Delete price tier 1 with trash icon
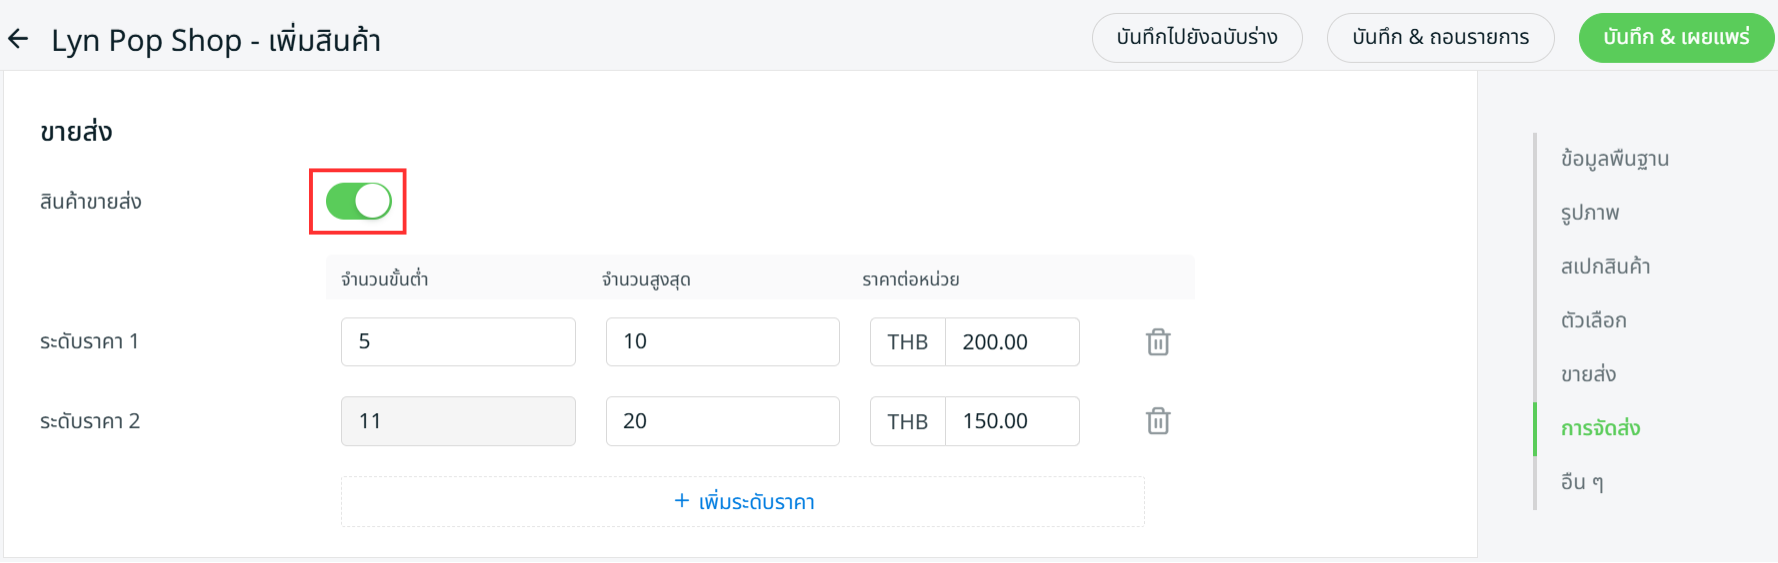1778x563 pixels. (x=1158, y=342)
